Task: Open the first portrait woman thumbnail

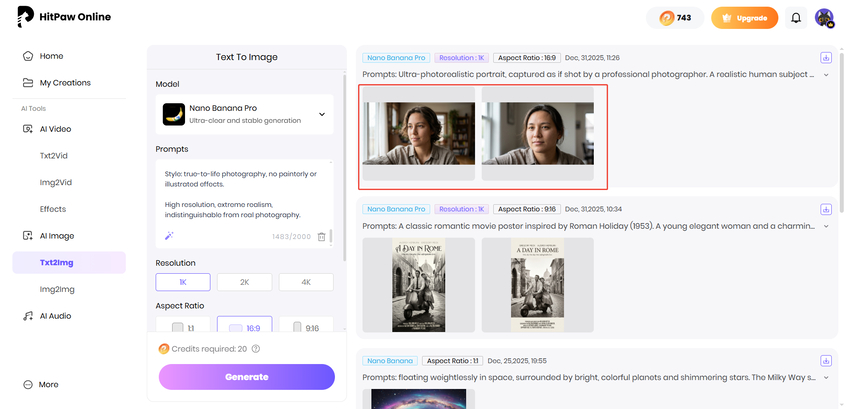Action: coord(419,133)
